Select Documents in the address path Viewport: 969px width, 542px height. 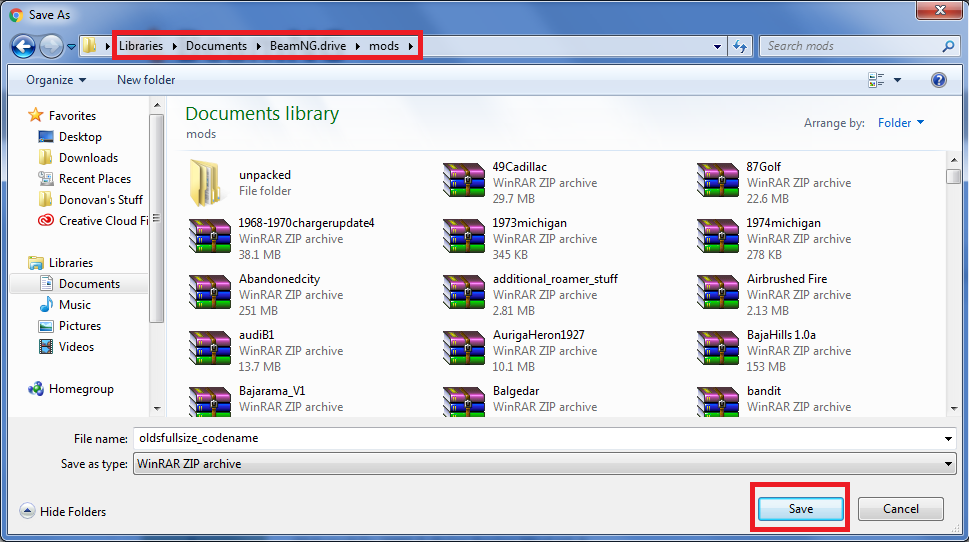click(x=216, y=46)
